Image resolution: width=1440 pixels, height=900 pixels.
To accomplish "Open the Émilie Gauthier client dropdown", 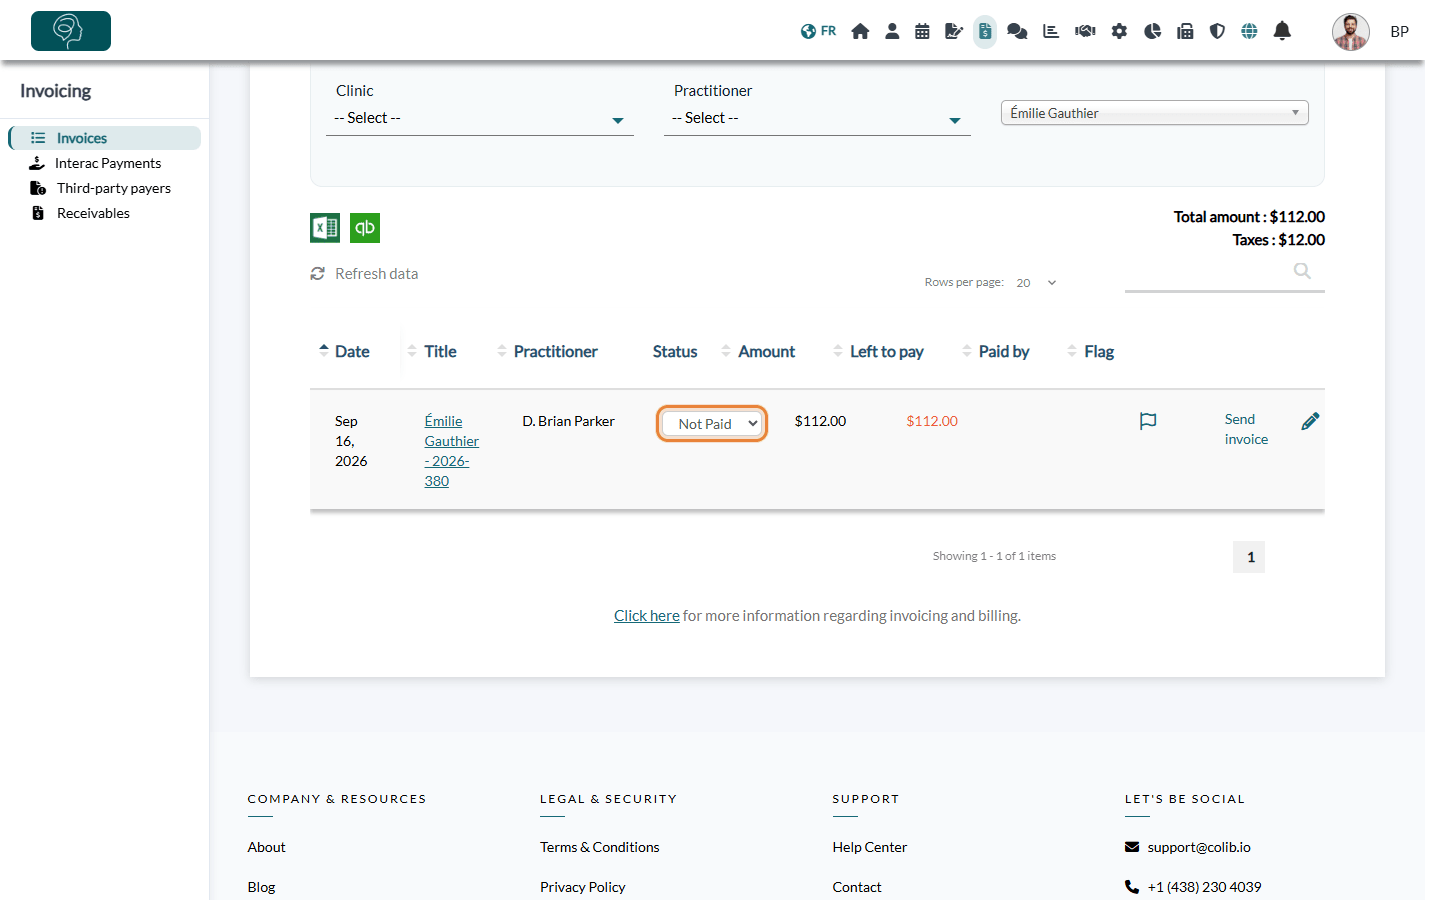I will coord(1155,113).
